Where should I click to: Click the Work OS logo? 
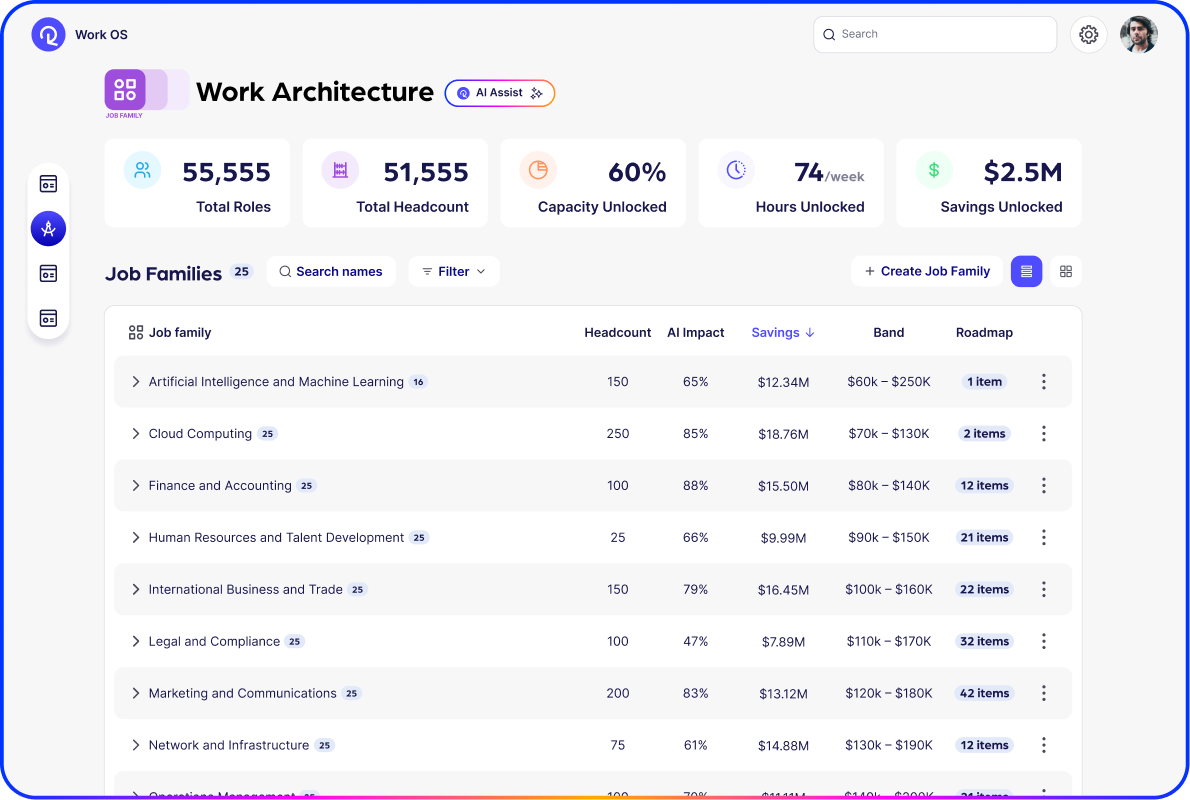[x=48, y=33]
